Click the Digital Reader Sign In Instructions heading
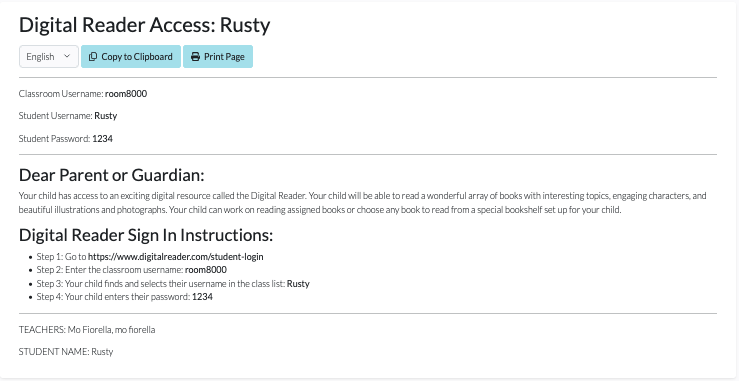 tap(146, 235)
